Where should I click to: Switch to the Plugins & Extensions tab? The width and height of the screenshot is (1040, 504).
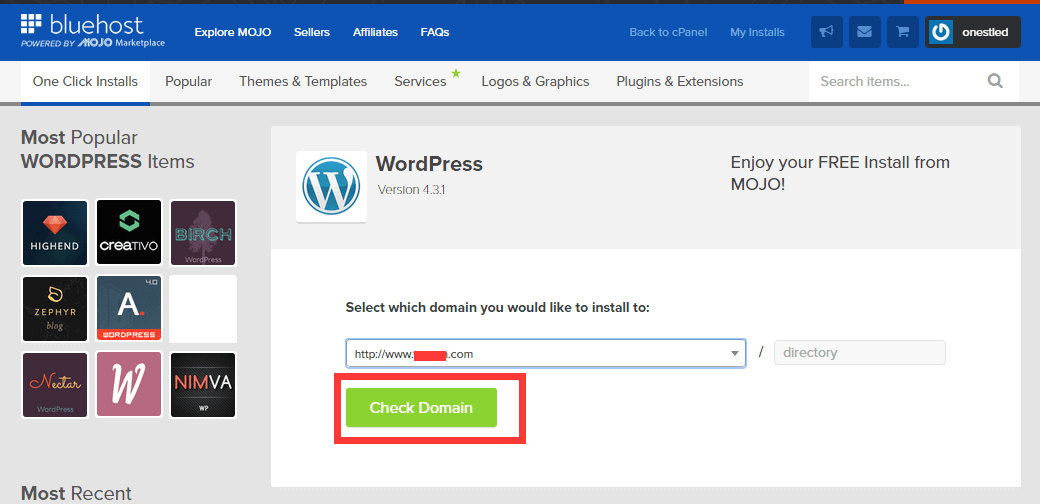(680, 82)
